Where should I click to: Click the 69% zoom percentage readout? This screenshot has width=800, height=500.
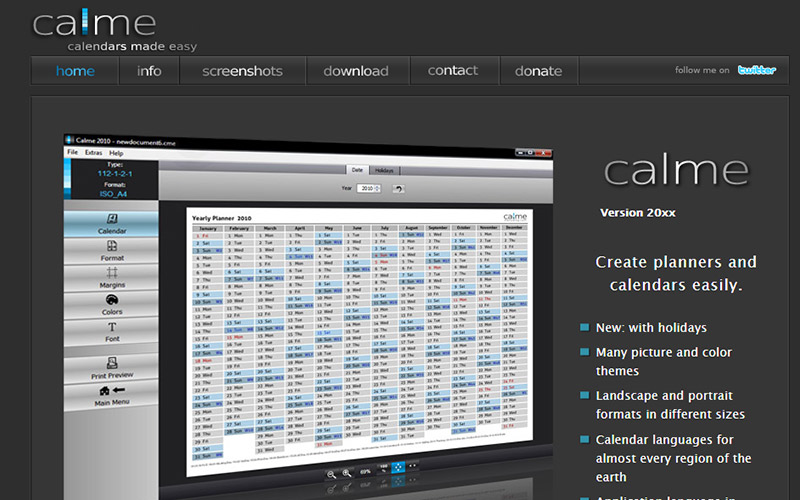point(365,471)
